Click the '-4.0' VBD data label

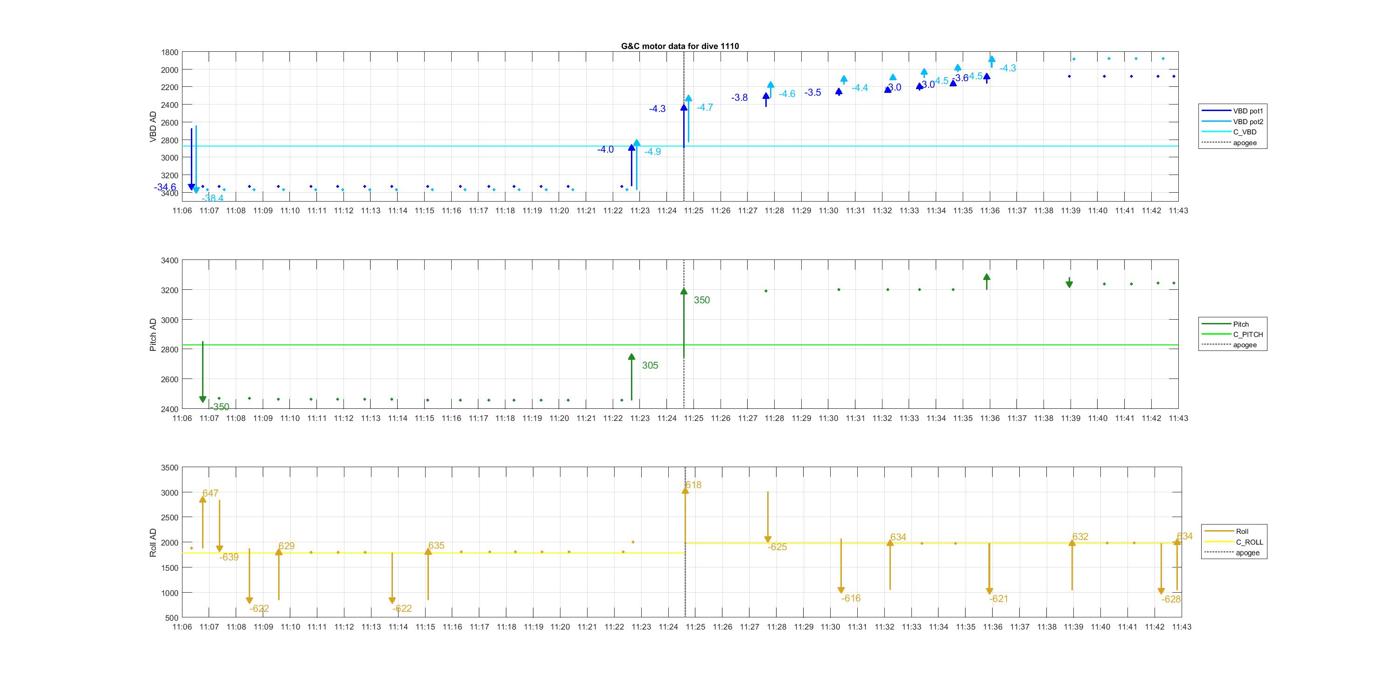pyautogui.click(x=606, y=149)
